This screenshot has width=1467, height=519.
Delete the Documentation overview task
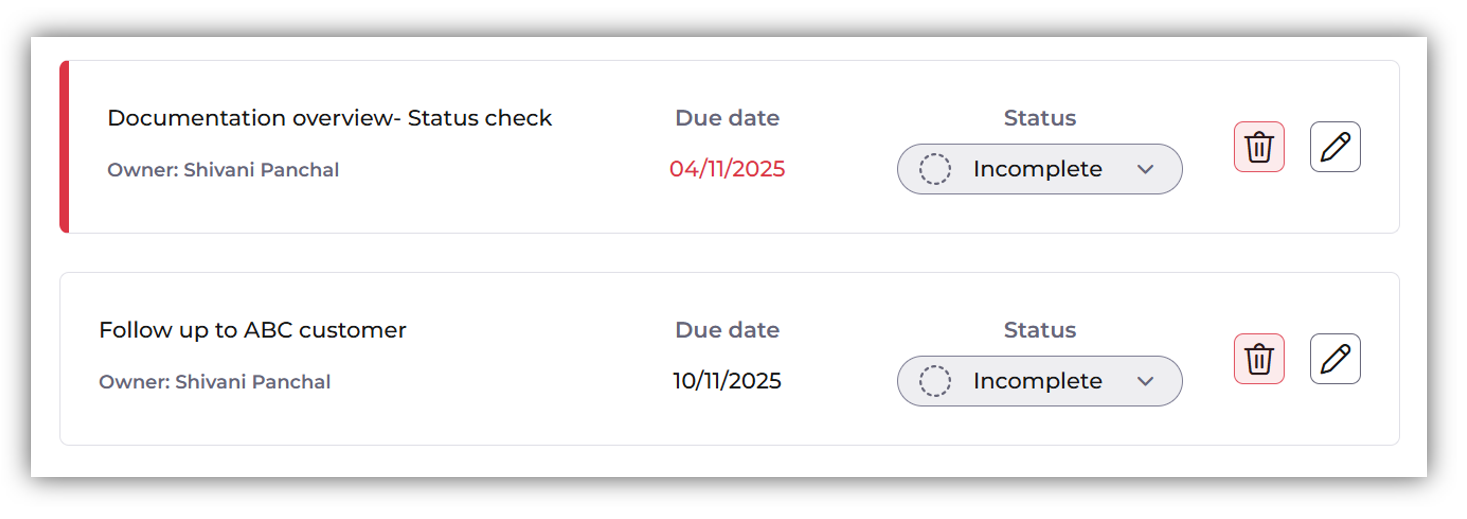[1259, 147]
